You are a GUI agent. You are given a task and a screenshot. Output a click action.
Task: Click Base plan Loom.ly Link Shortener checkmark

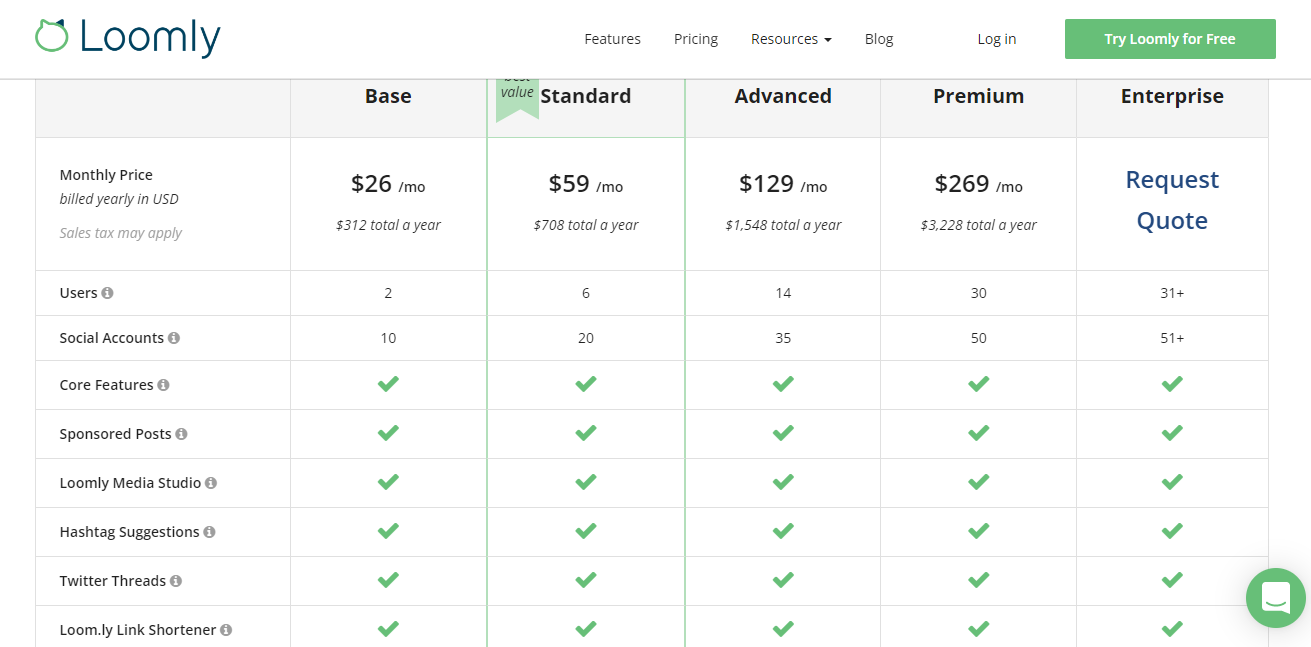[x=388, y=629]
